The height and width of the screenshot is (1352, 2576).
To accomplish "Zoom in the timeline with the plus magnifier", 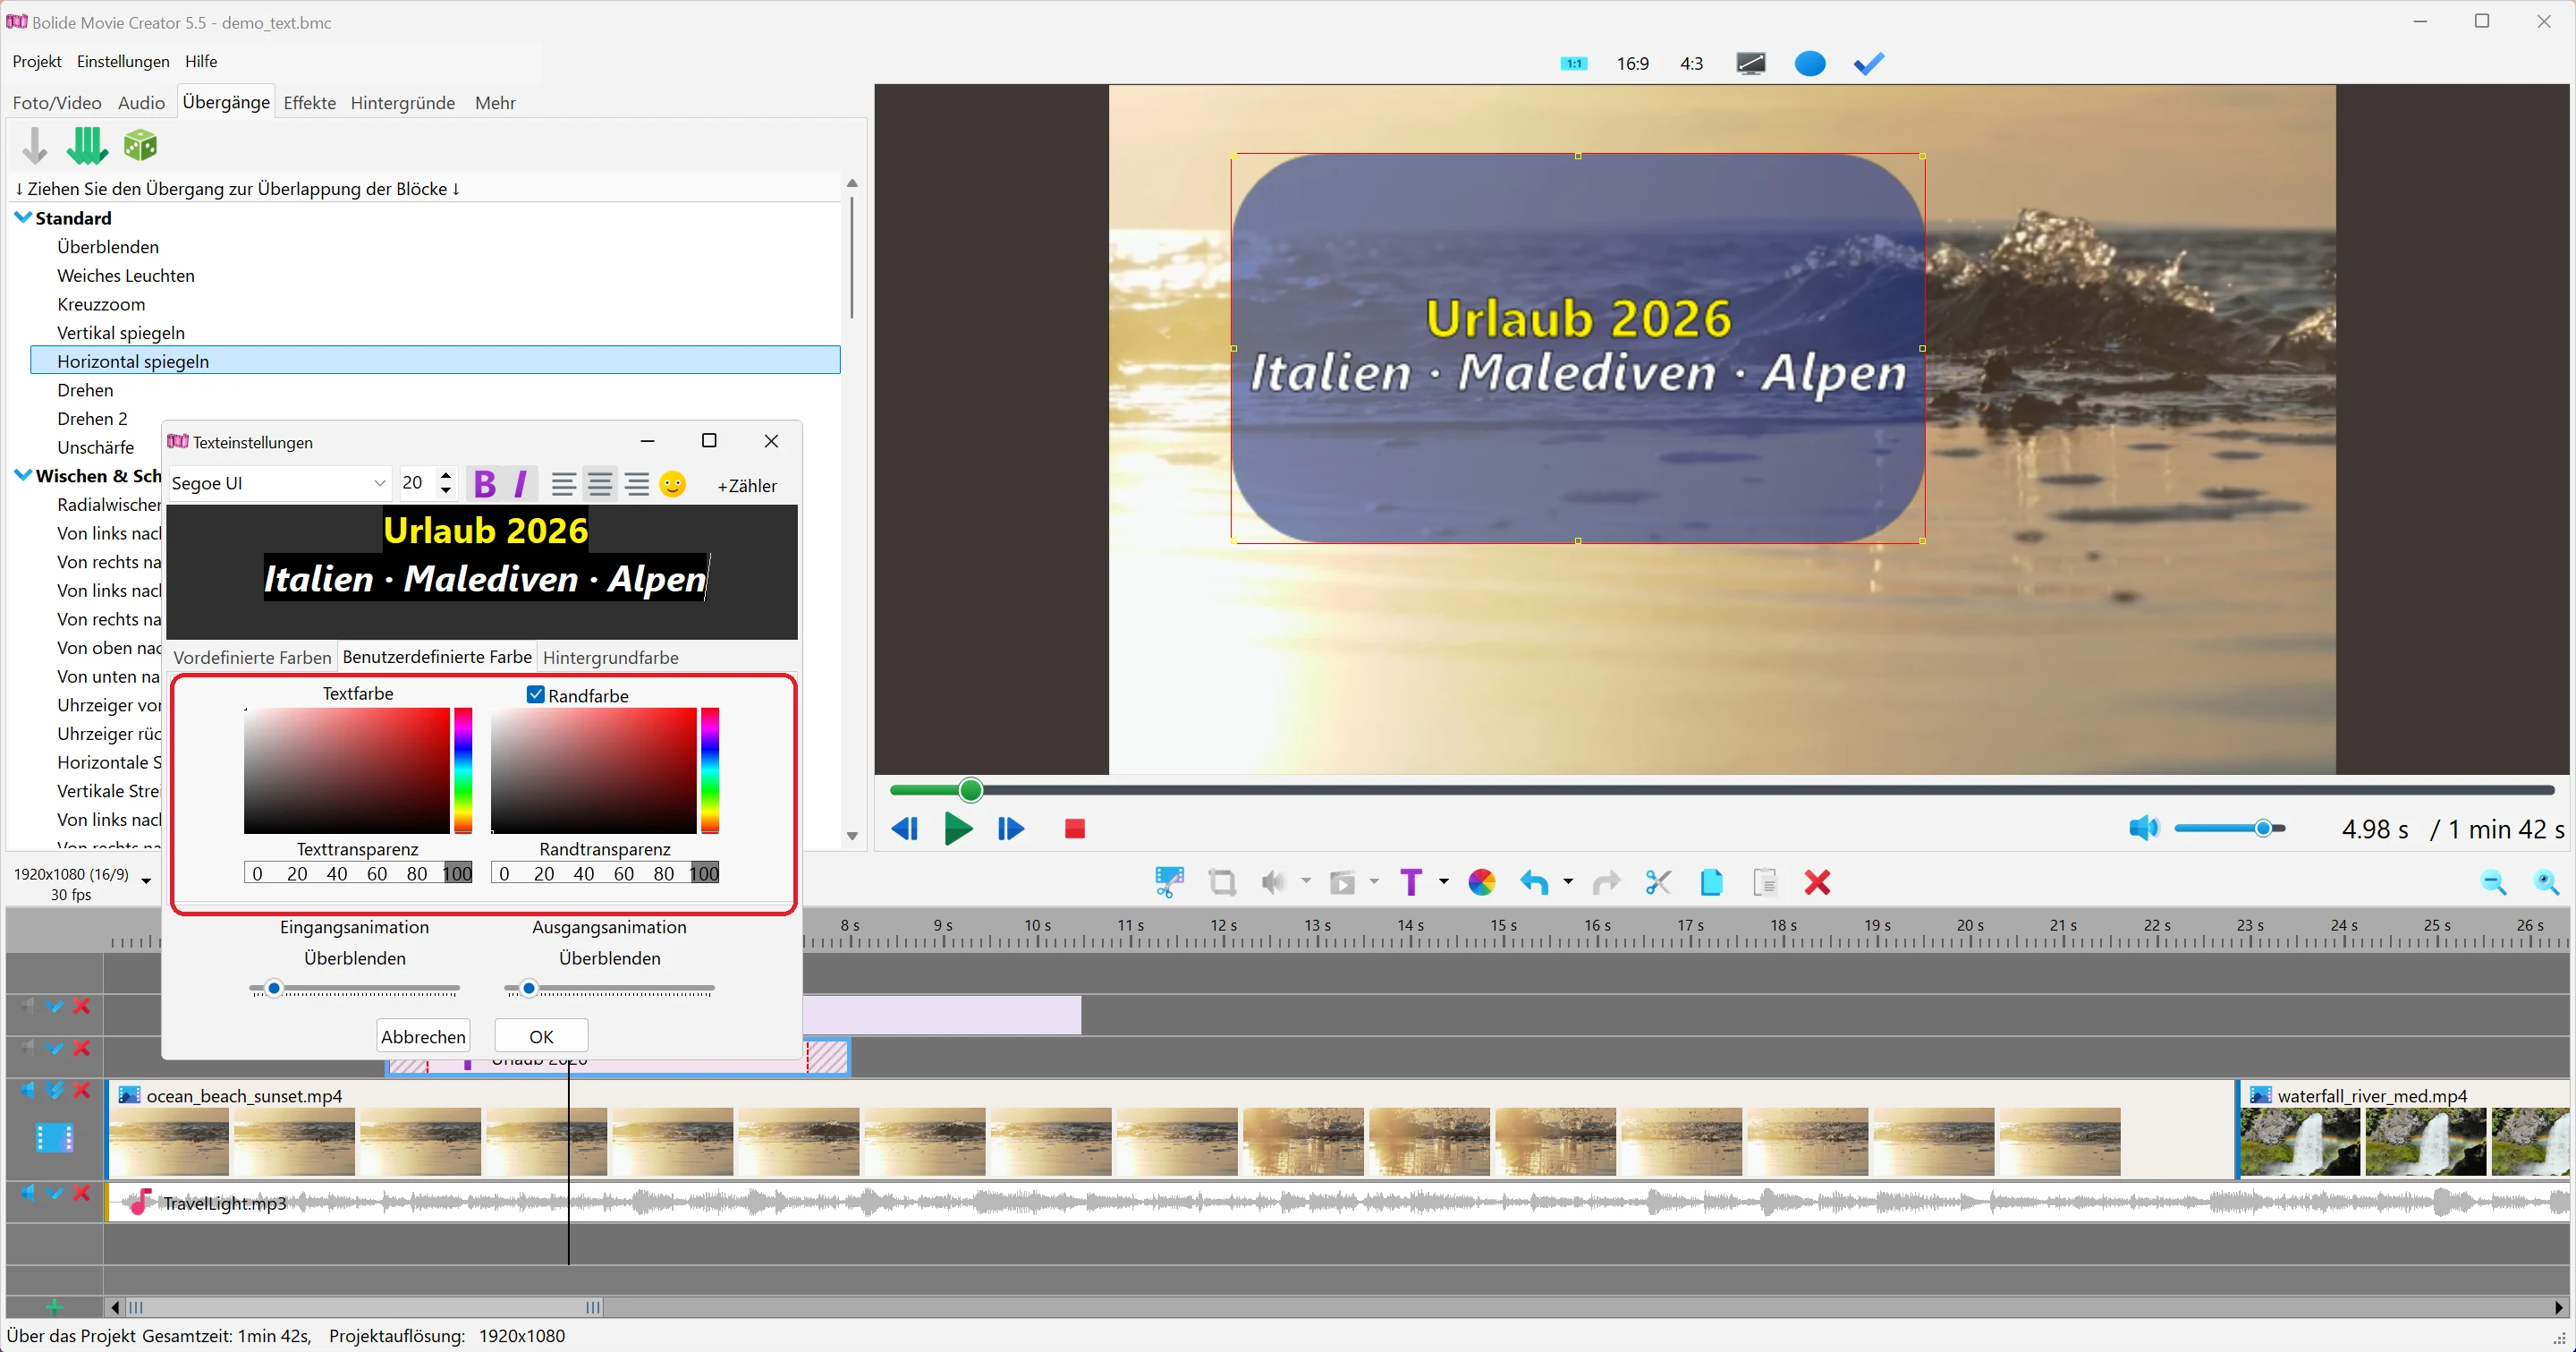I will point(2546,882).
